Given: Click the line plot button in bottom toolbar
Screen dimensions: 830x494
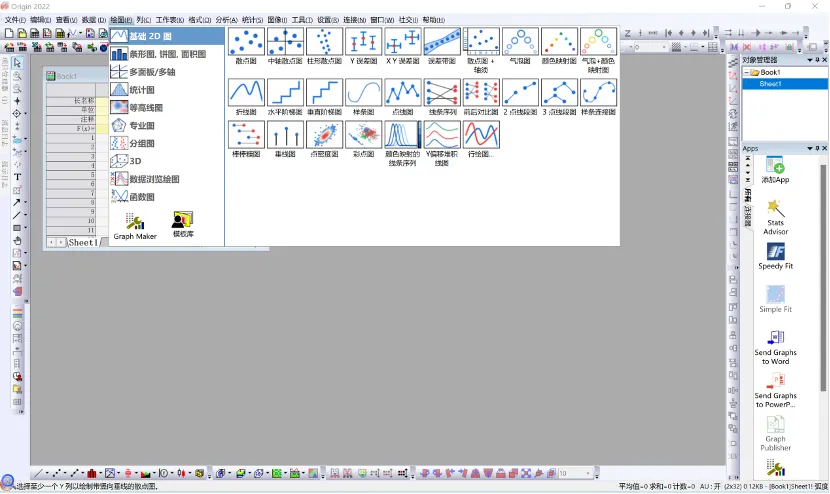Looking at the screenshot, I should (x=38, y=473).
